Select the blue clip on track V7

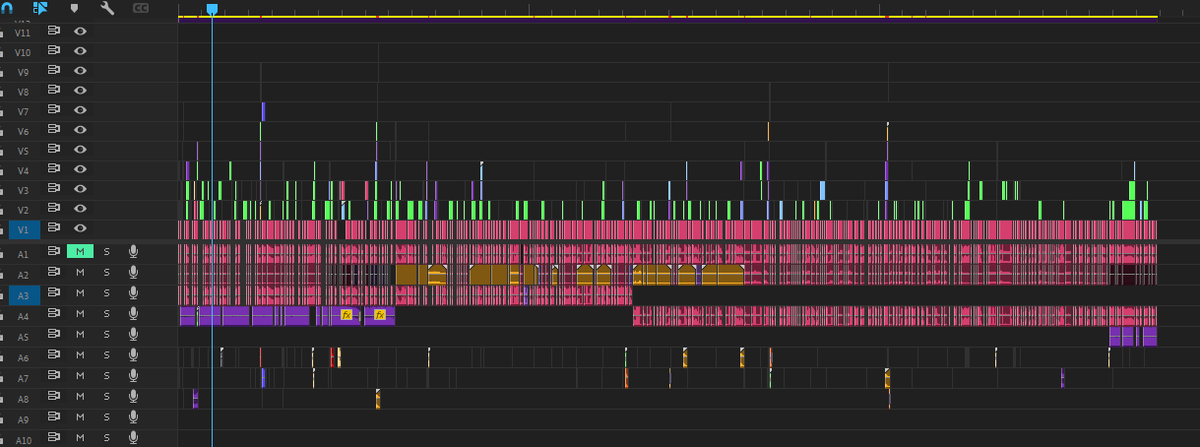(x=263, y=110)
